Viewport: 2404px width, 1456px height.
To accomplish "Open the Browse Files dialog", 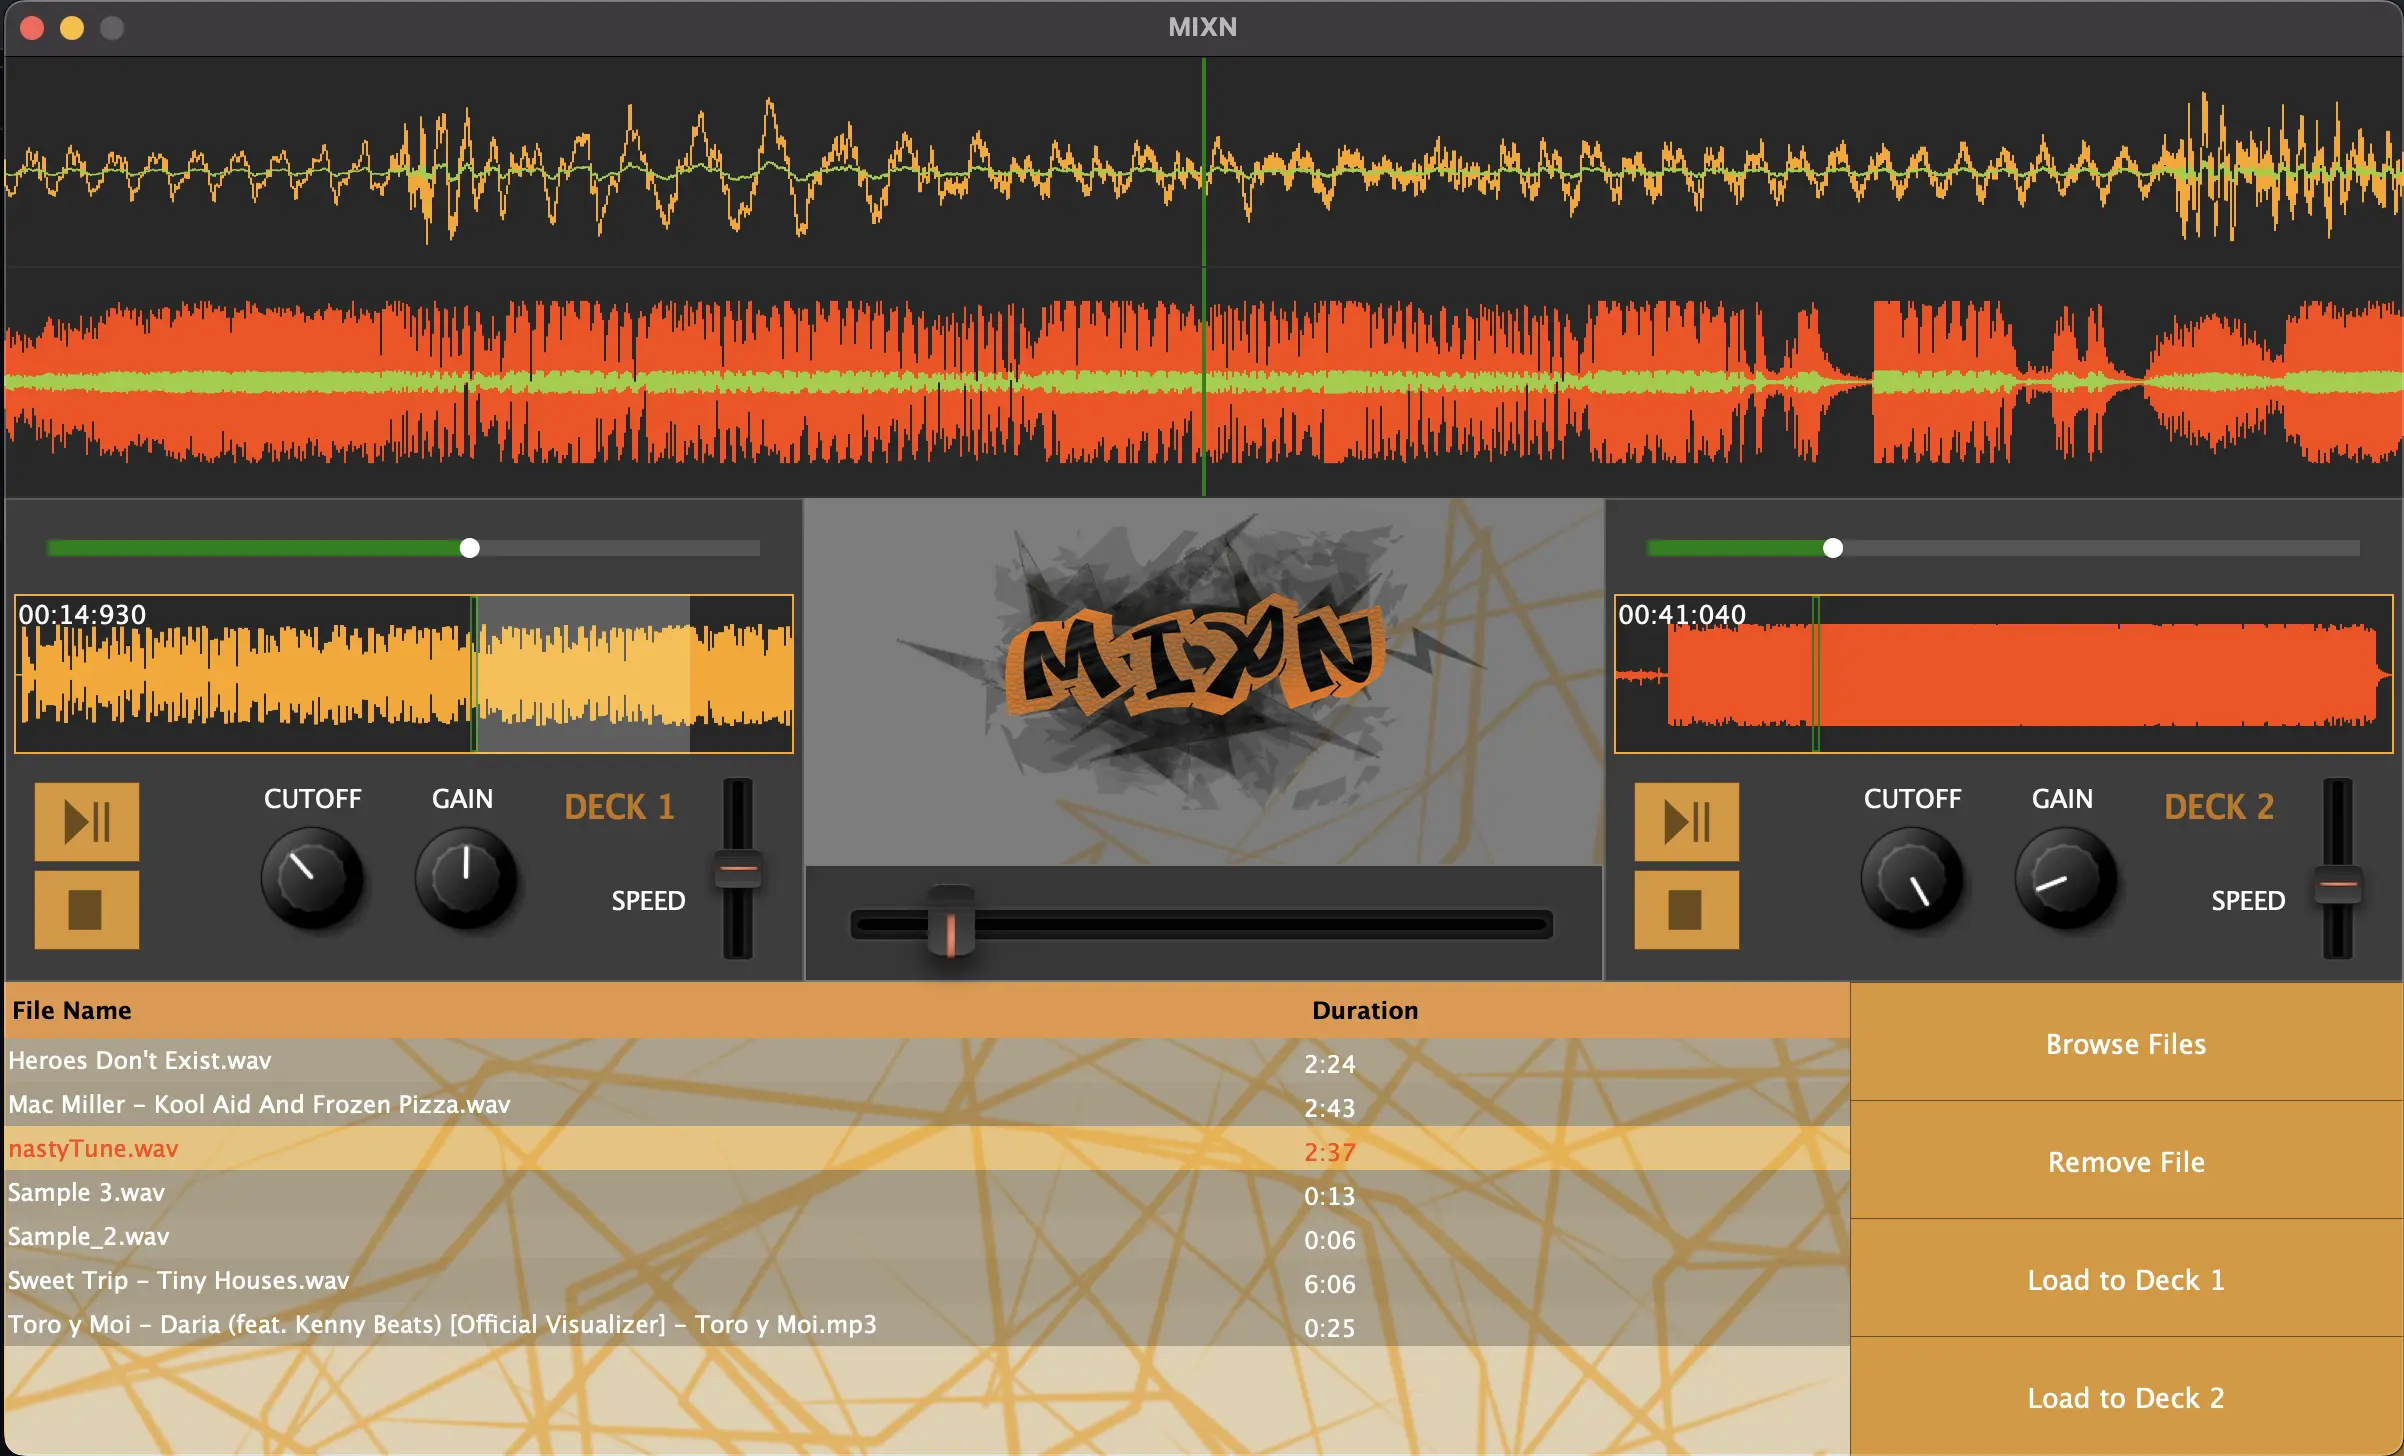I will 2126,1043.
